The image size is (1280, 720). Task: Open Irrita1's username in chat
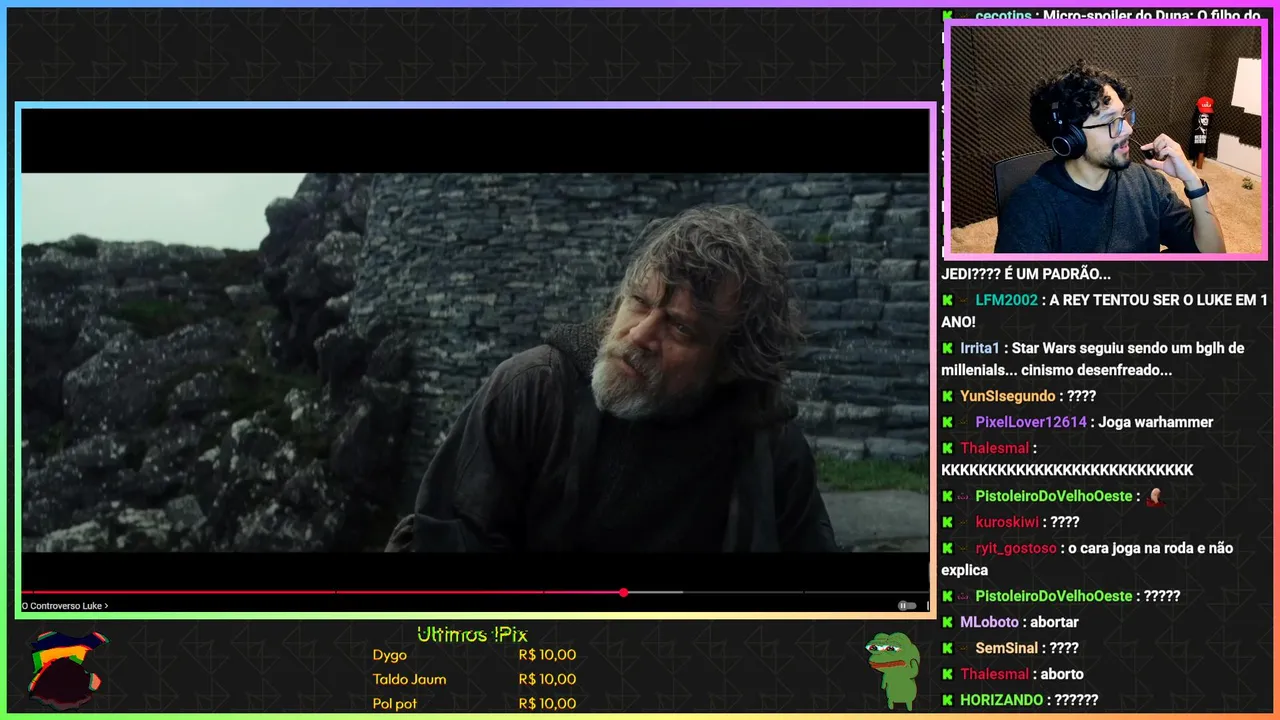pyautogui.click(x=980, y=348)
